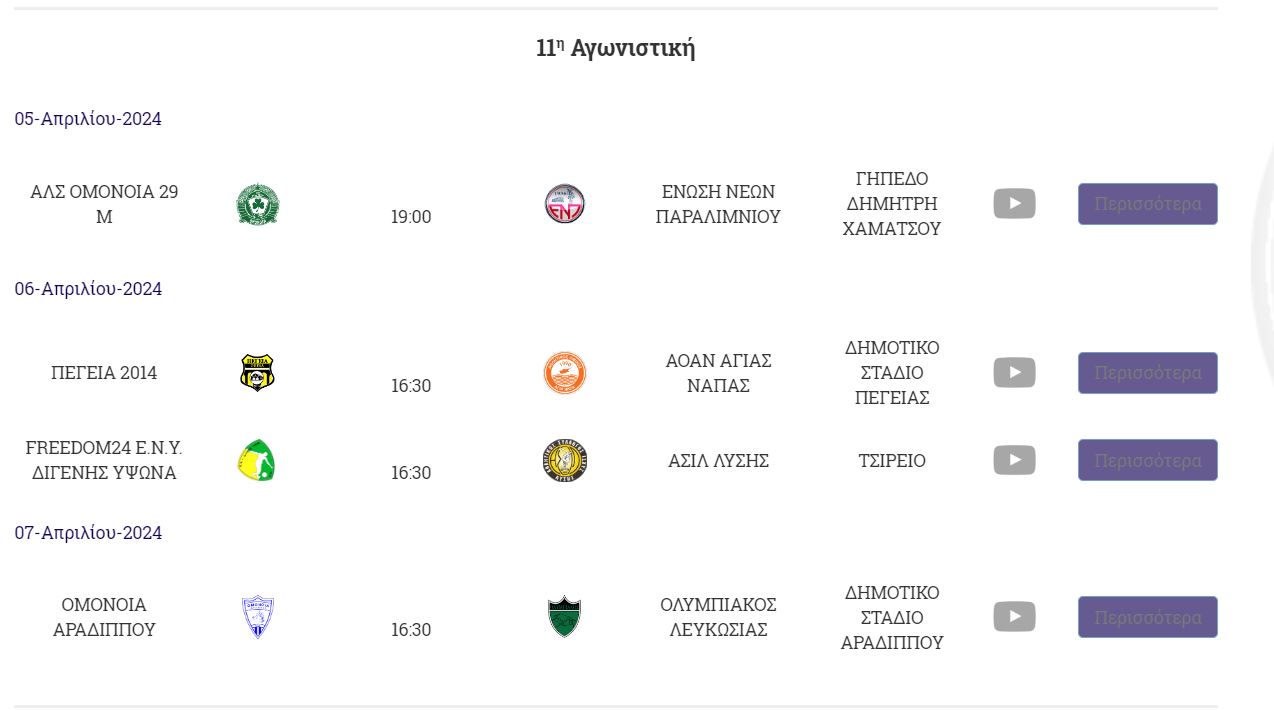Click the ΕΝΩΣΗ ΝΕΩΝ ΠΑΡΑΛΙΜΝΙΟΥ club crest
1274x711 pixels.
click(565, 204)
